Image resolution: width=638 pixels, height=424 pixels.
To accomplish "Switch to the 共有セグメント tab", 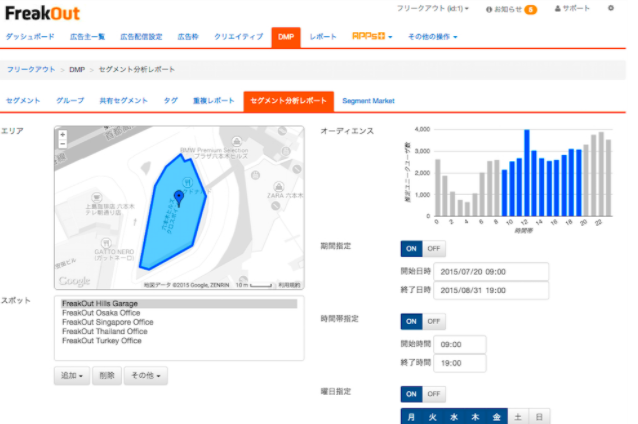I will 123,101.
